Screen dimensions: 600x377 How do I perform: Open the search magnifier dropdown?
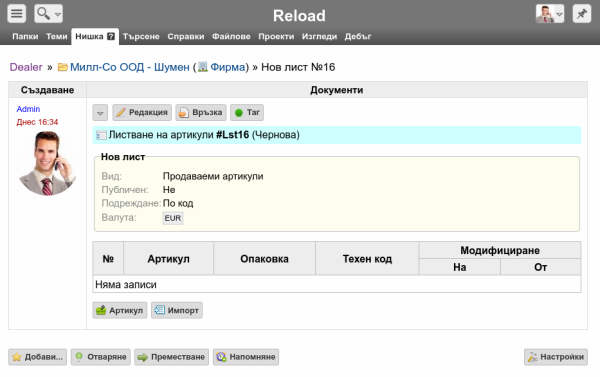tap(49, 14)
